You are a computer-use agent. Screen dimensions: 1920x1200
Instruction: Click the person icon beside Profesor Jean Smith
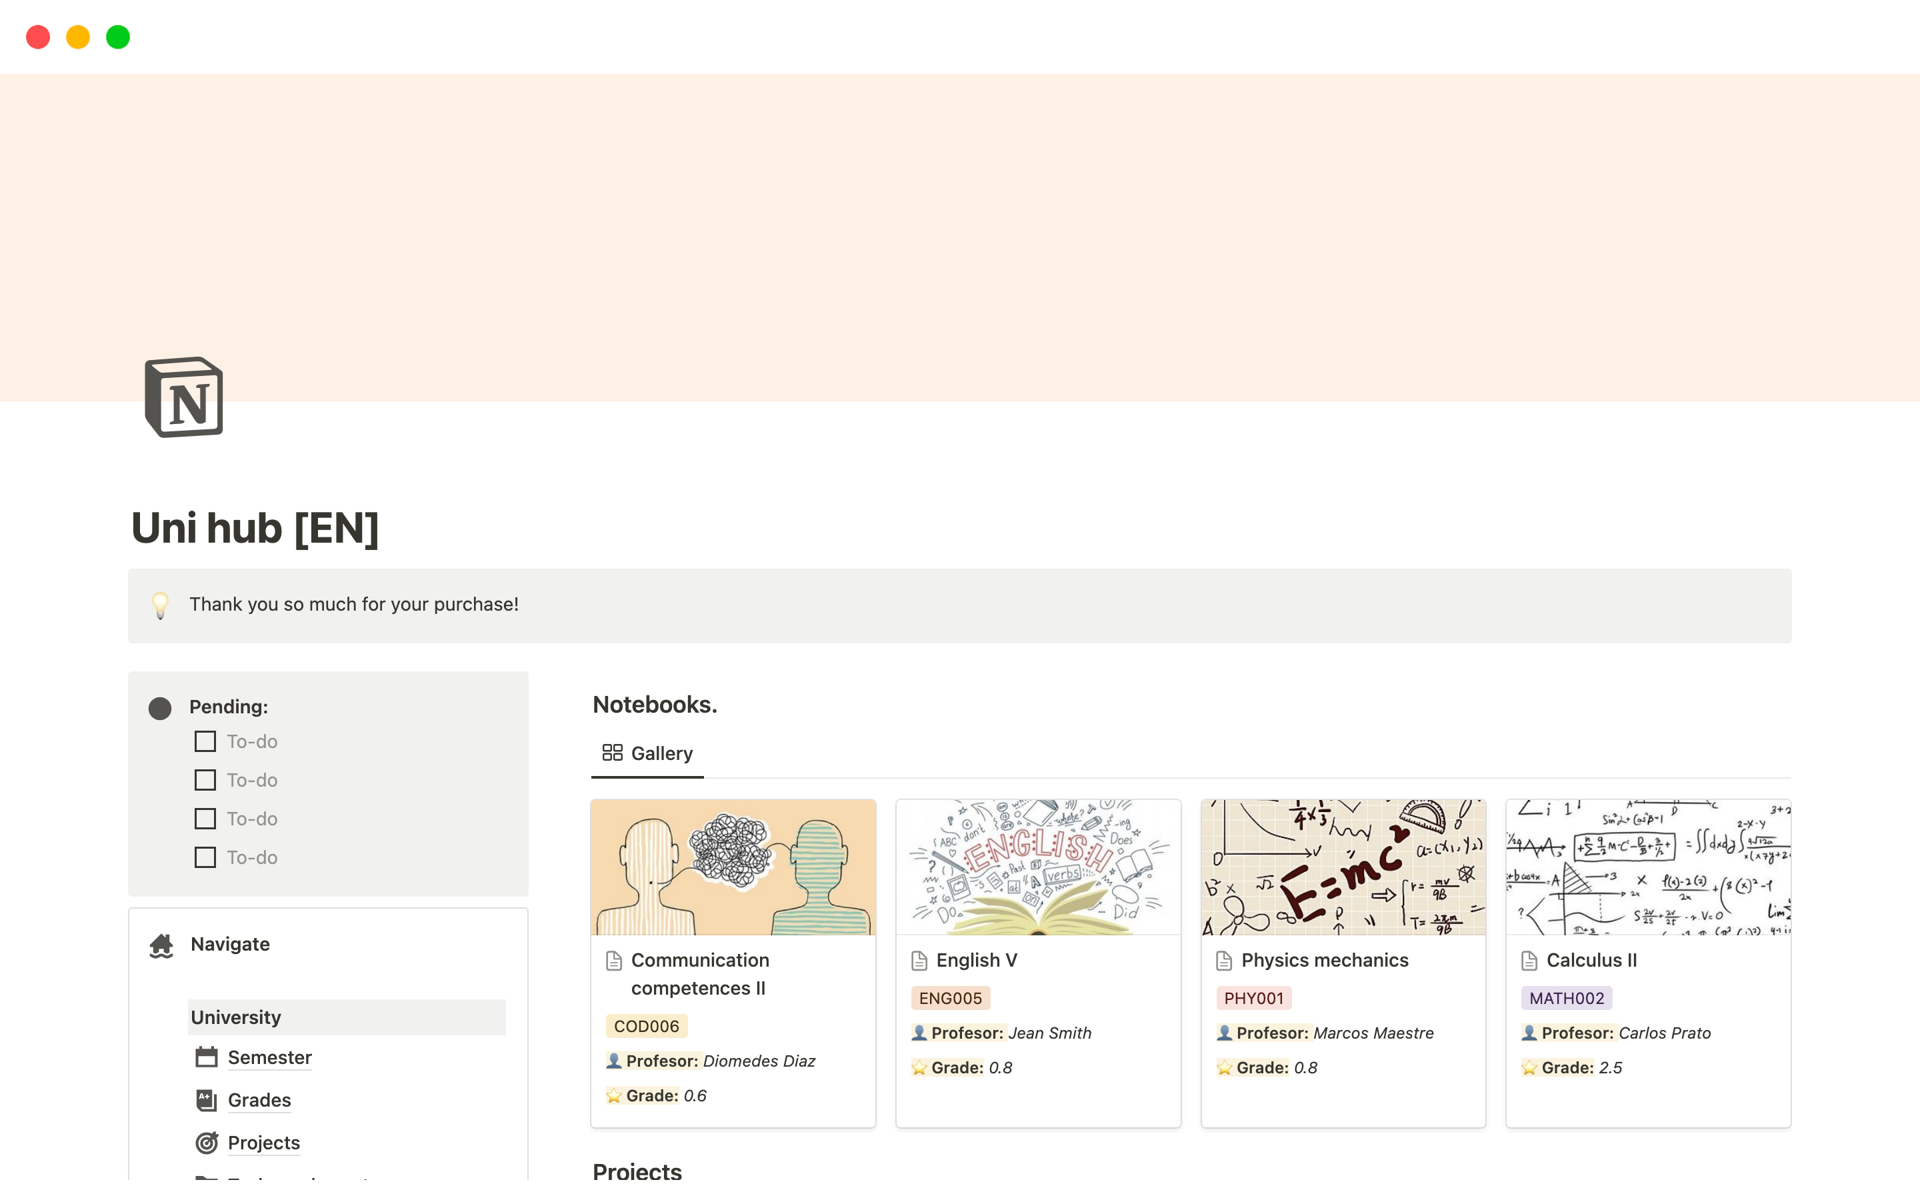[920, 1033]
